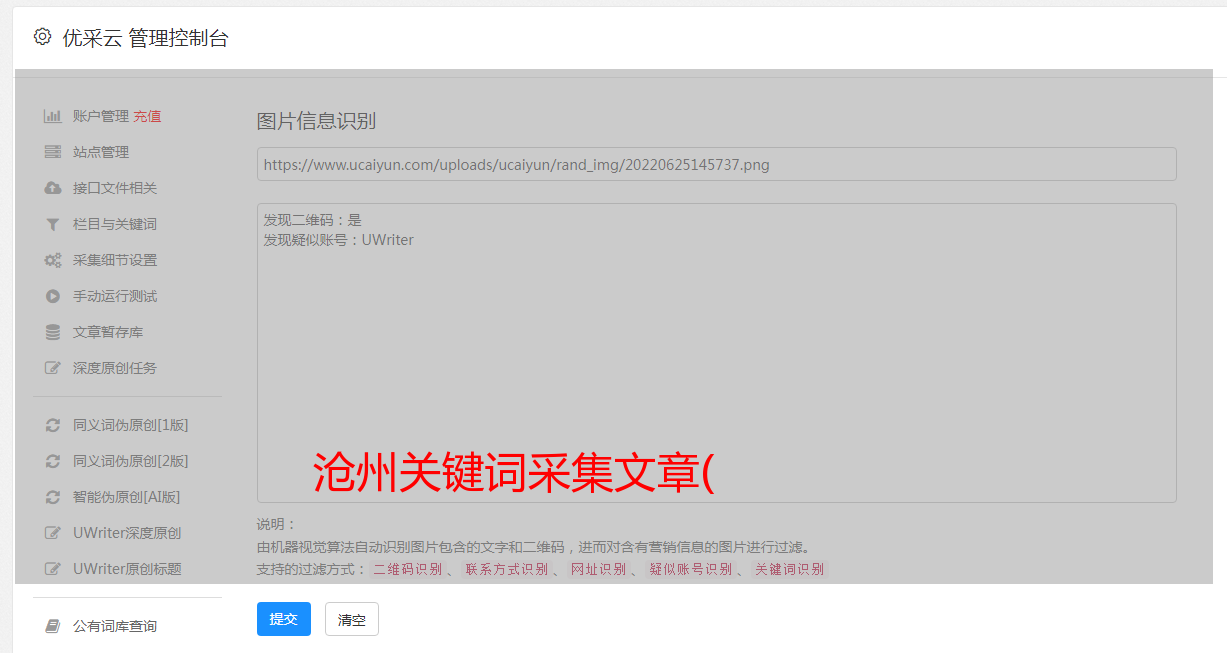
Task: Click the edit icon for UWriter原创标题
Action: 53,569
